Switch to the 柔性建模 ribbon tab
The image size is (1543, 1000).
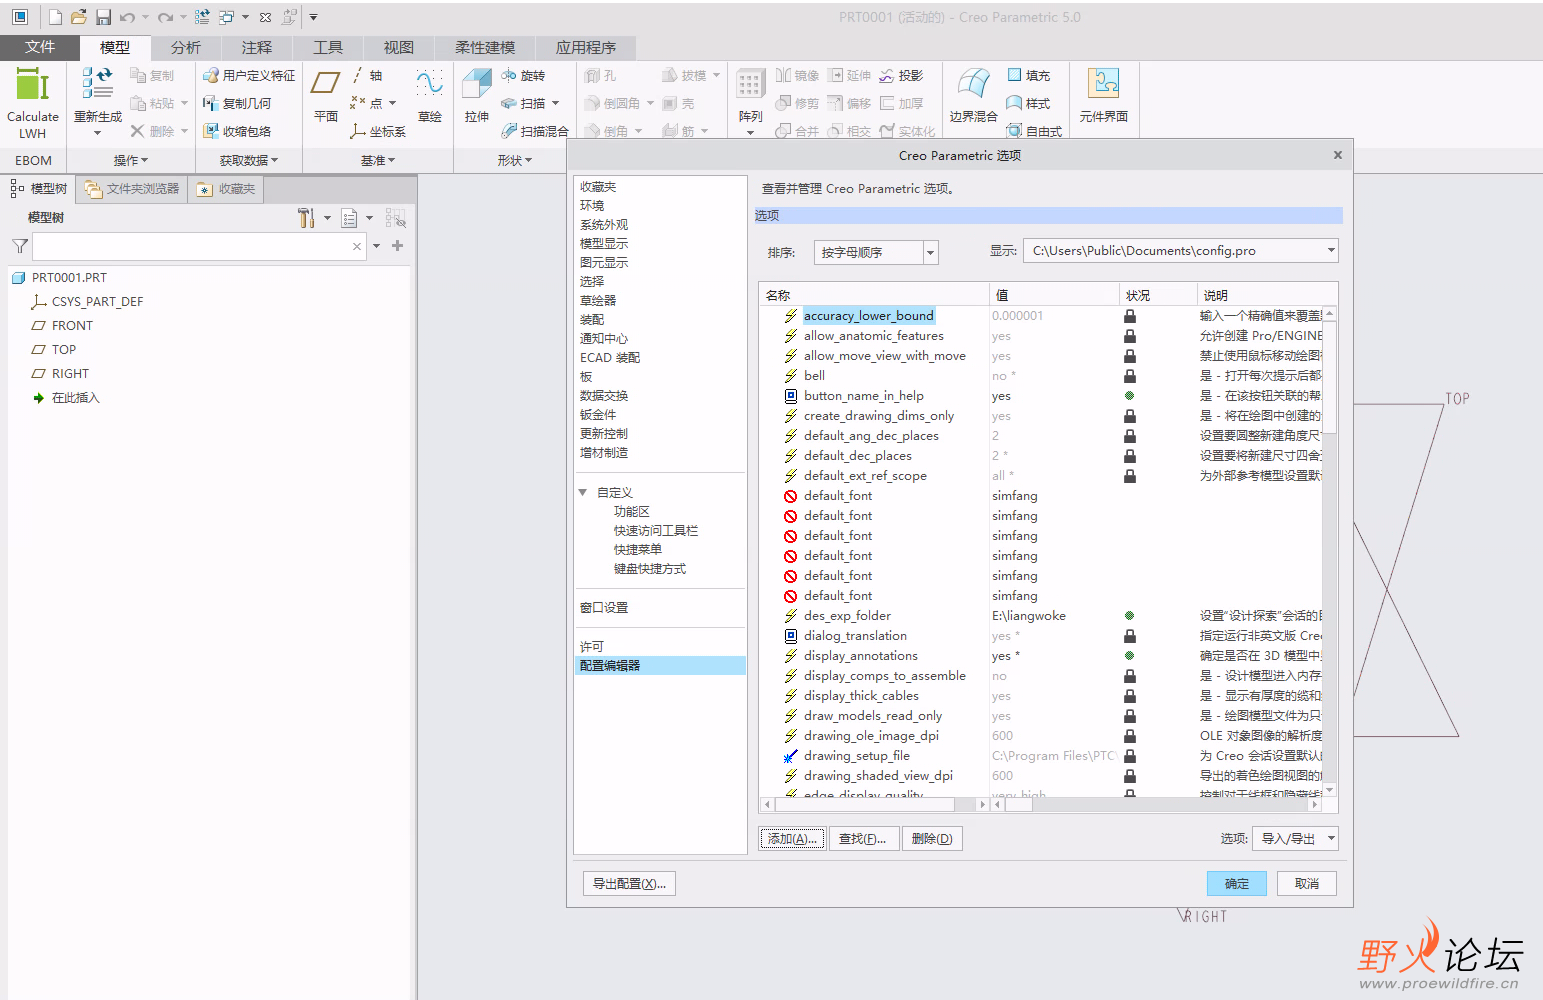(x=485, y=47)
